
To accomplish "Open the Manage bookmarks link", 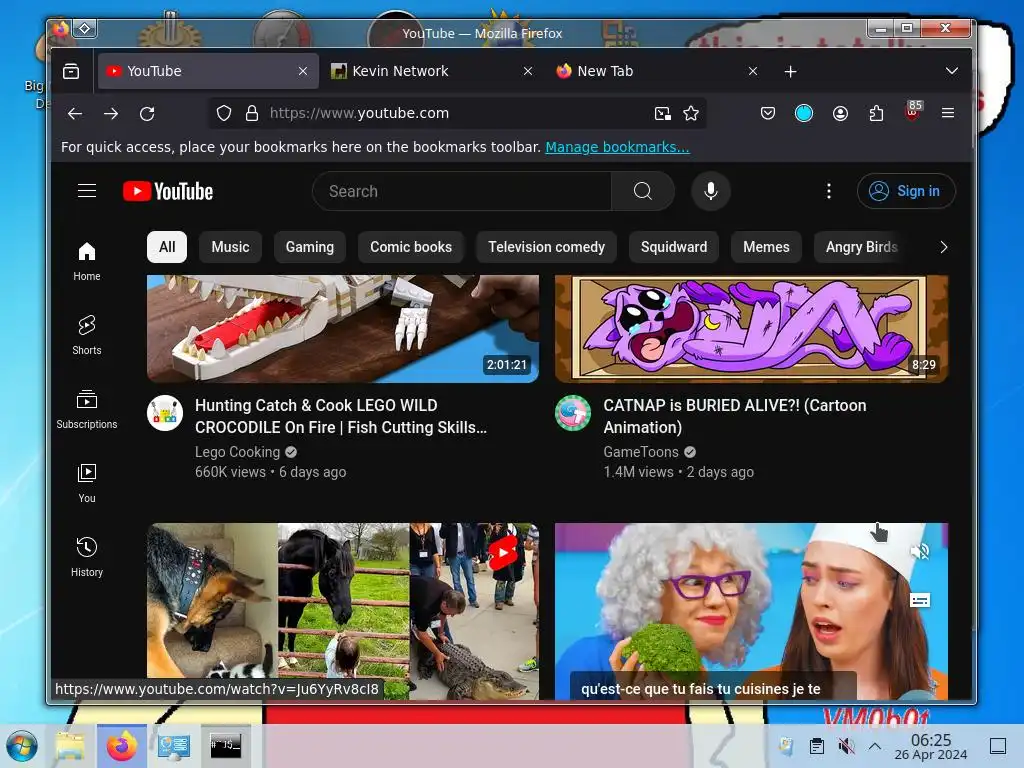I will point(617,147).
